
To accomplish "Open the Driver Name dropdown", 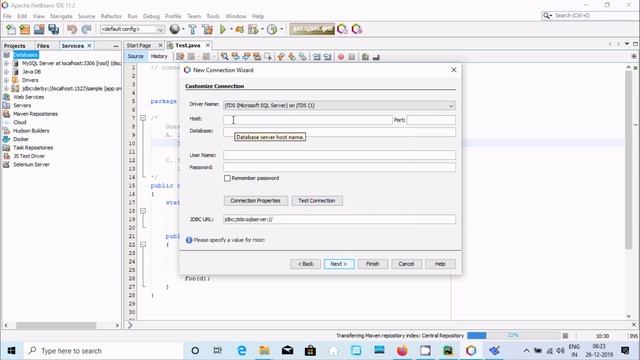I will coord(339,106).
